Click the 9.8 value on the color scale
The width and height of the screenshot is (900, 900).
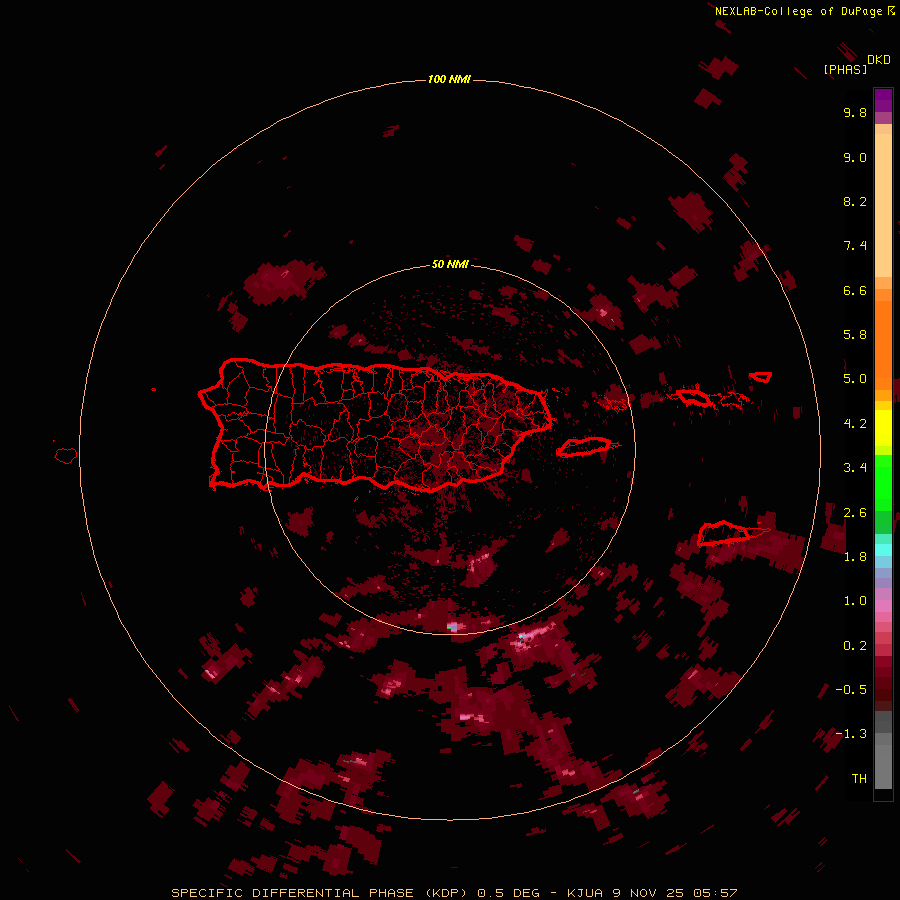point(855,112)
